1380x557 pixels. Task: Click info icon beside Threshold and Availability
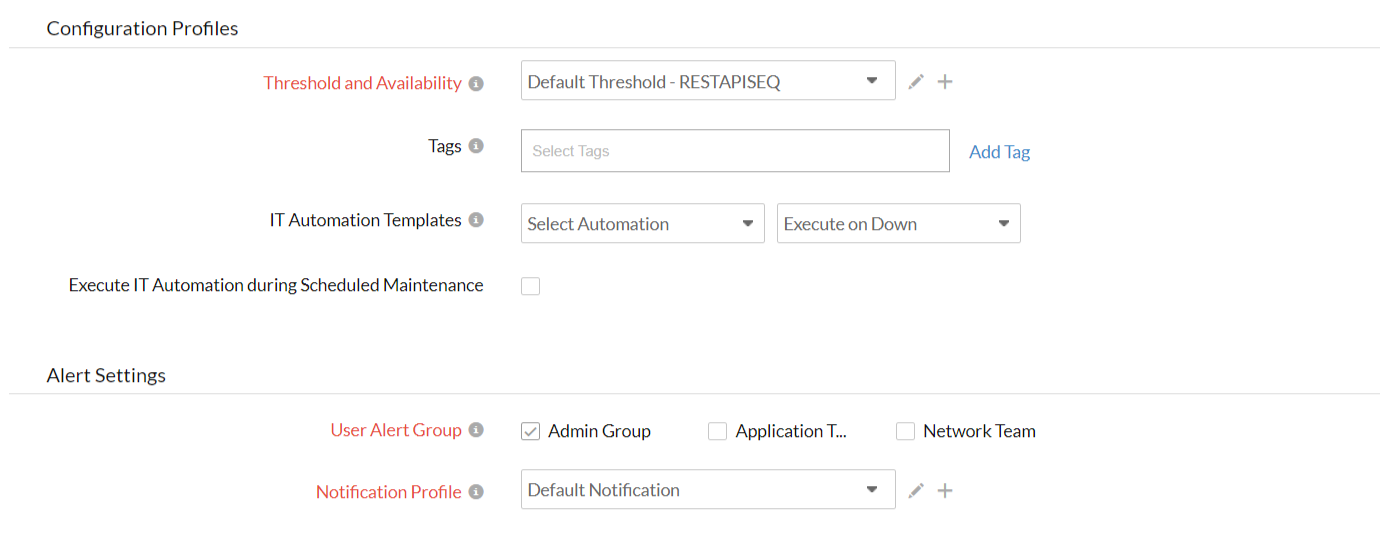(476, 84)
